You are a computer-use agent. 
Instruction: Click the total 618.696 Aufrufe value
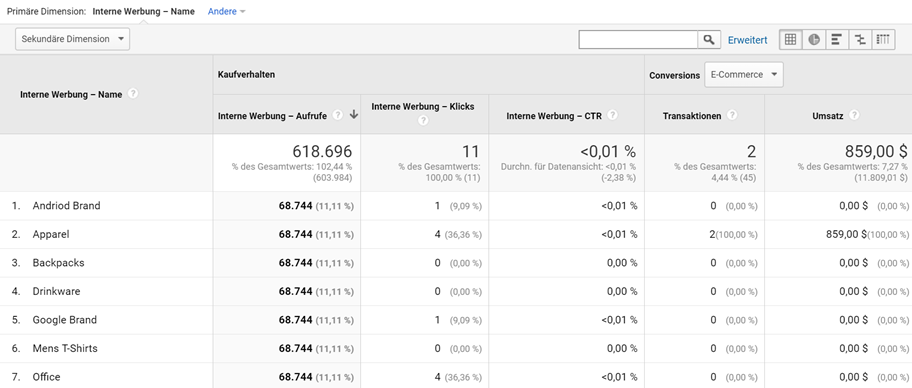[x=322, y=151]
